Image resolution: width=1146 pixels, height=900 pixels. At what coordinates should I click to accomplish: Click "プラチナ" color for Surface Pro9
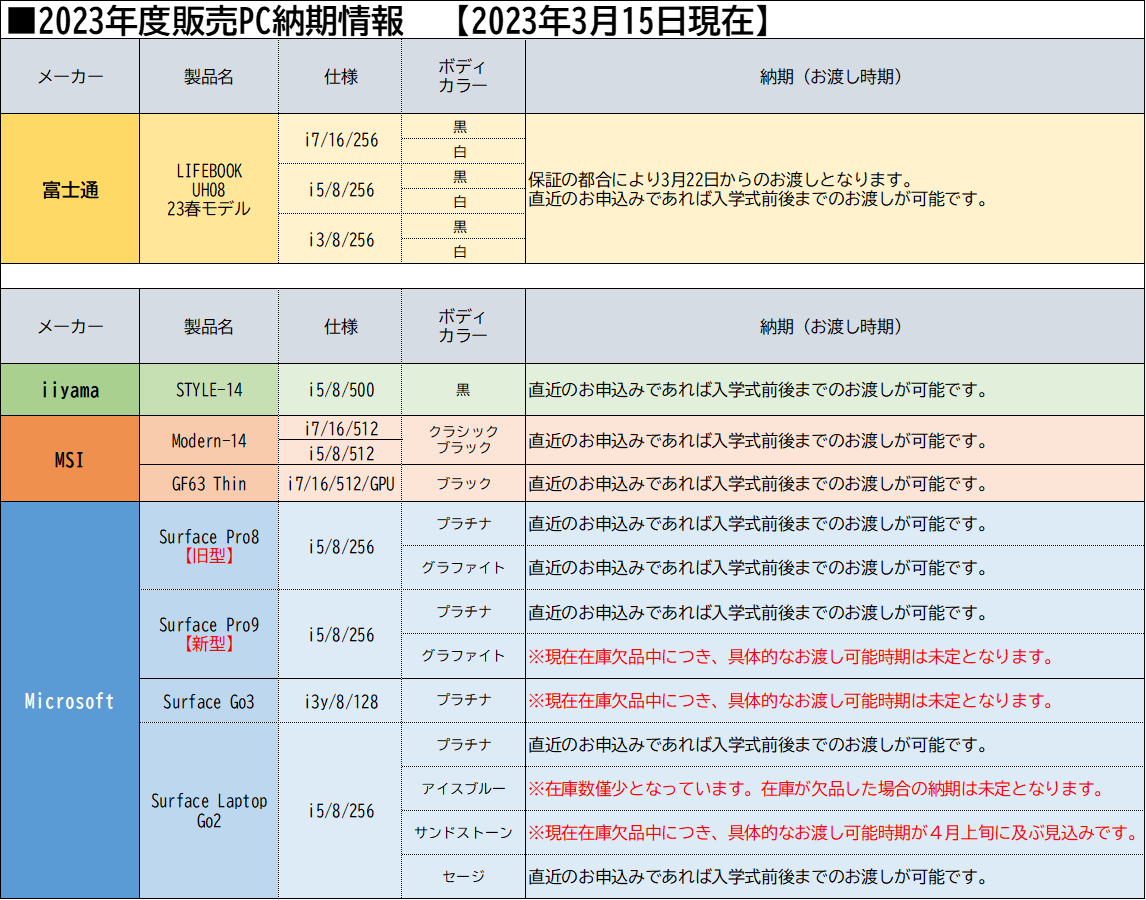coord(463,611)
